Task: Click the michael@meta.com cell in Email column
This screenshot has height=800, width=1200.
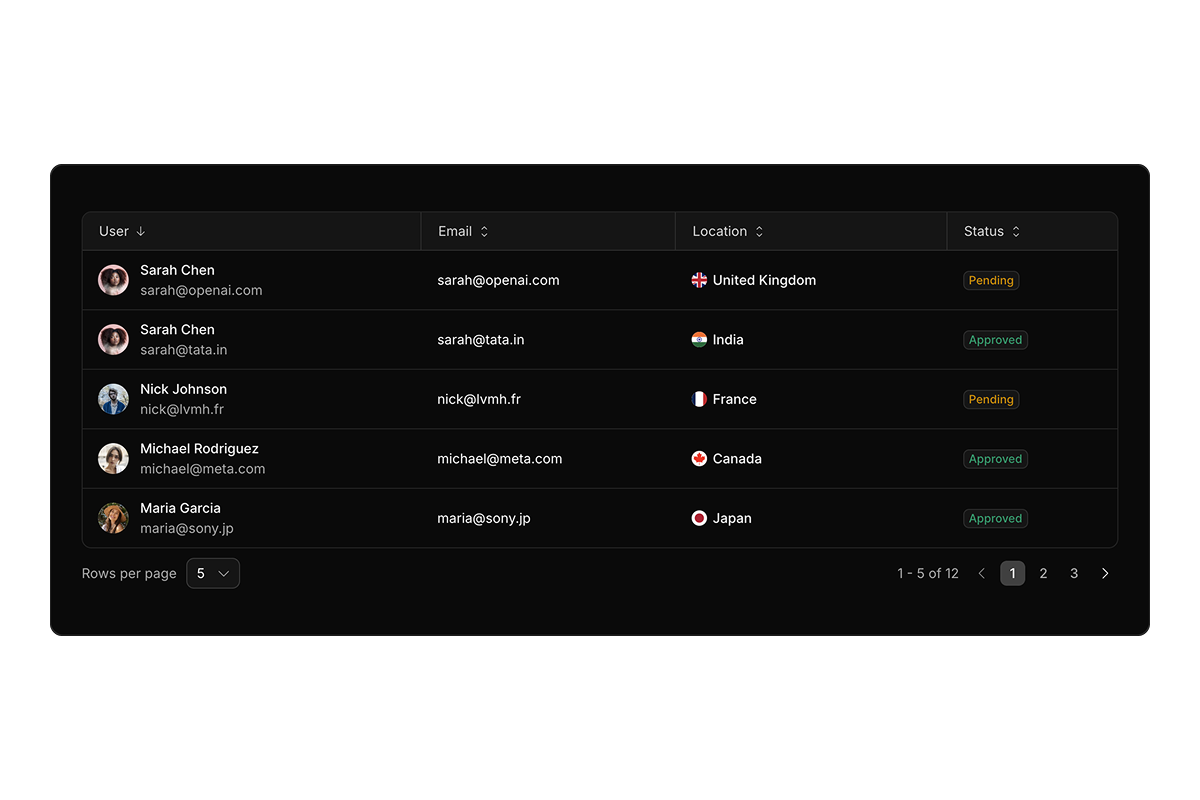Action: 499,459
